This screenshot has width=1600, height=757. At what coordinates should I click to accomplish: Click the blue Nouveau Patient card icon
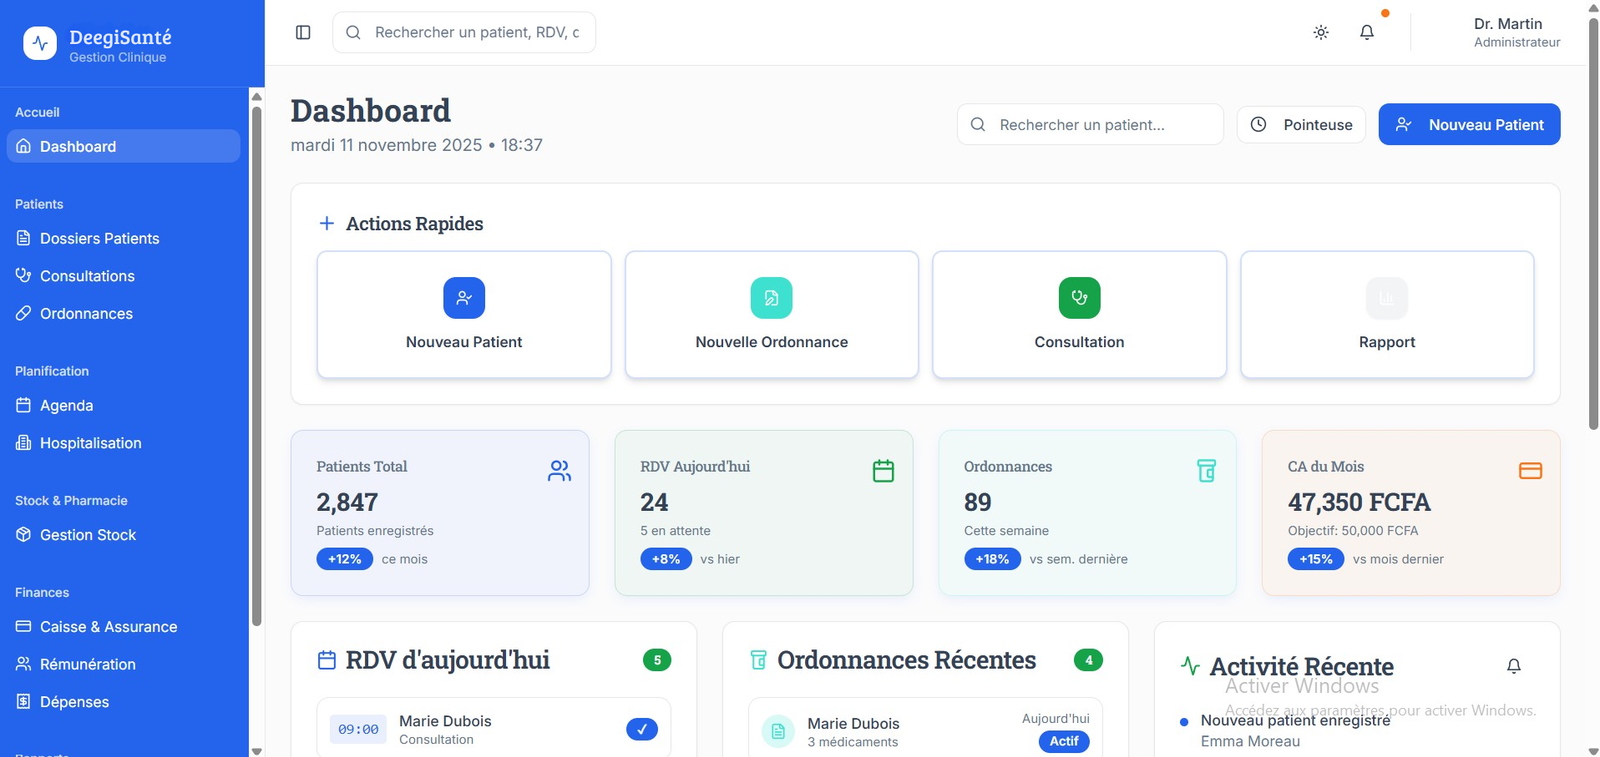tap(464, 298)
